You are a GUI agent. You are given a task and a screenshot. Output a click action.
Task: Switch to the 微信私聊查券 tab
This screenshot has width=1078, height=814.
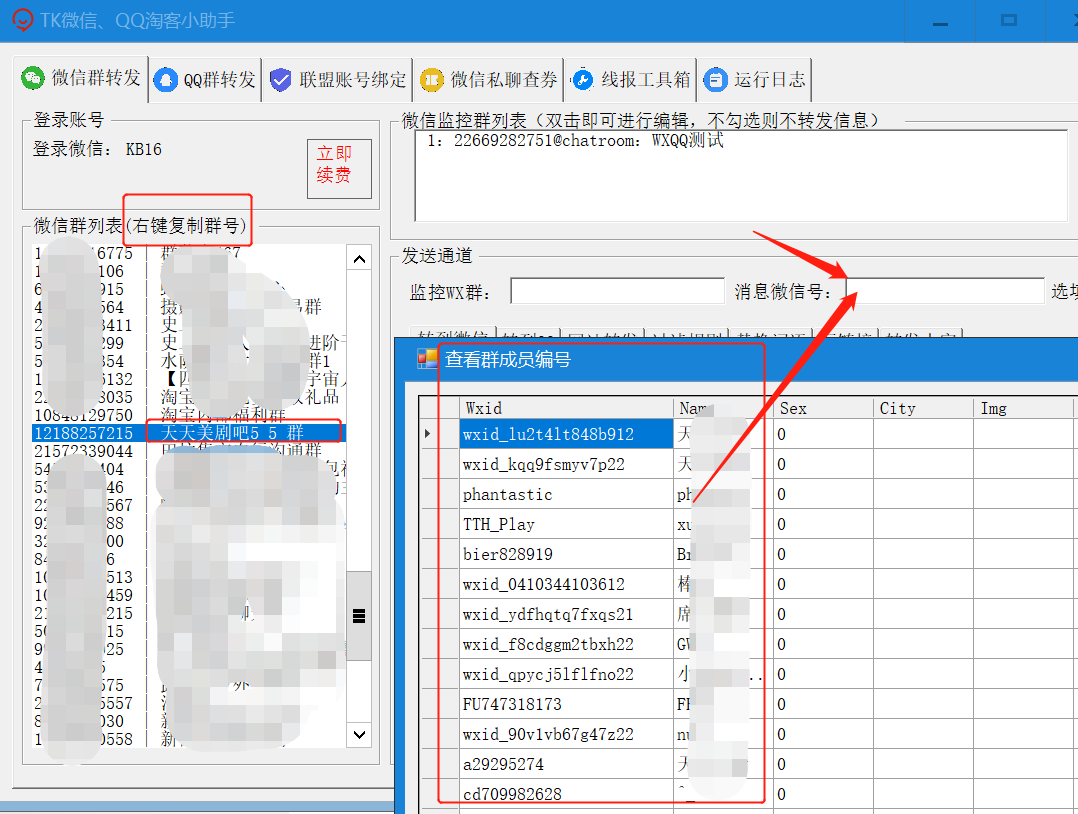tap(489, 80)
